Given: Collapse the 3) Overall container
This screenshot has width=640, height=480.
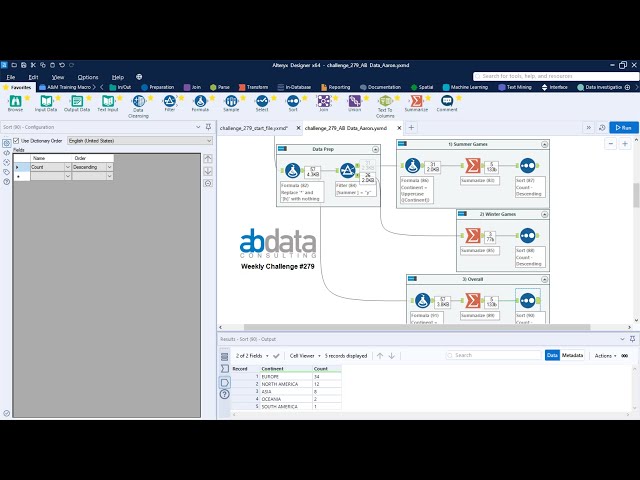Looking at the screenshot, I should pyautogui.click(x=544, y=280).
